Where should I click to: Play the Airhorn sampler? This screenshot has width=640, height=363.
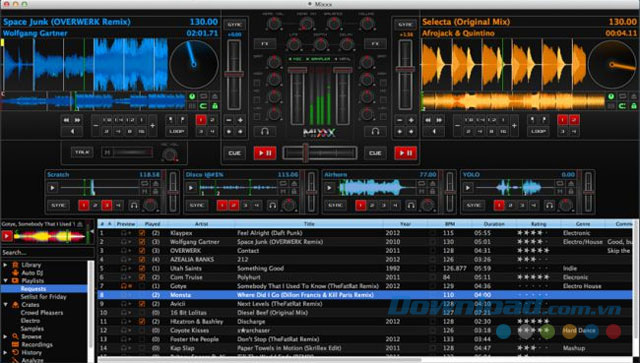329,188
